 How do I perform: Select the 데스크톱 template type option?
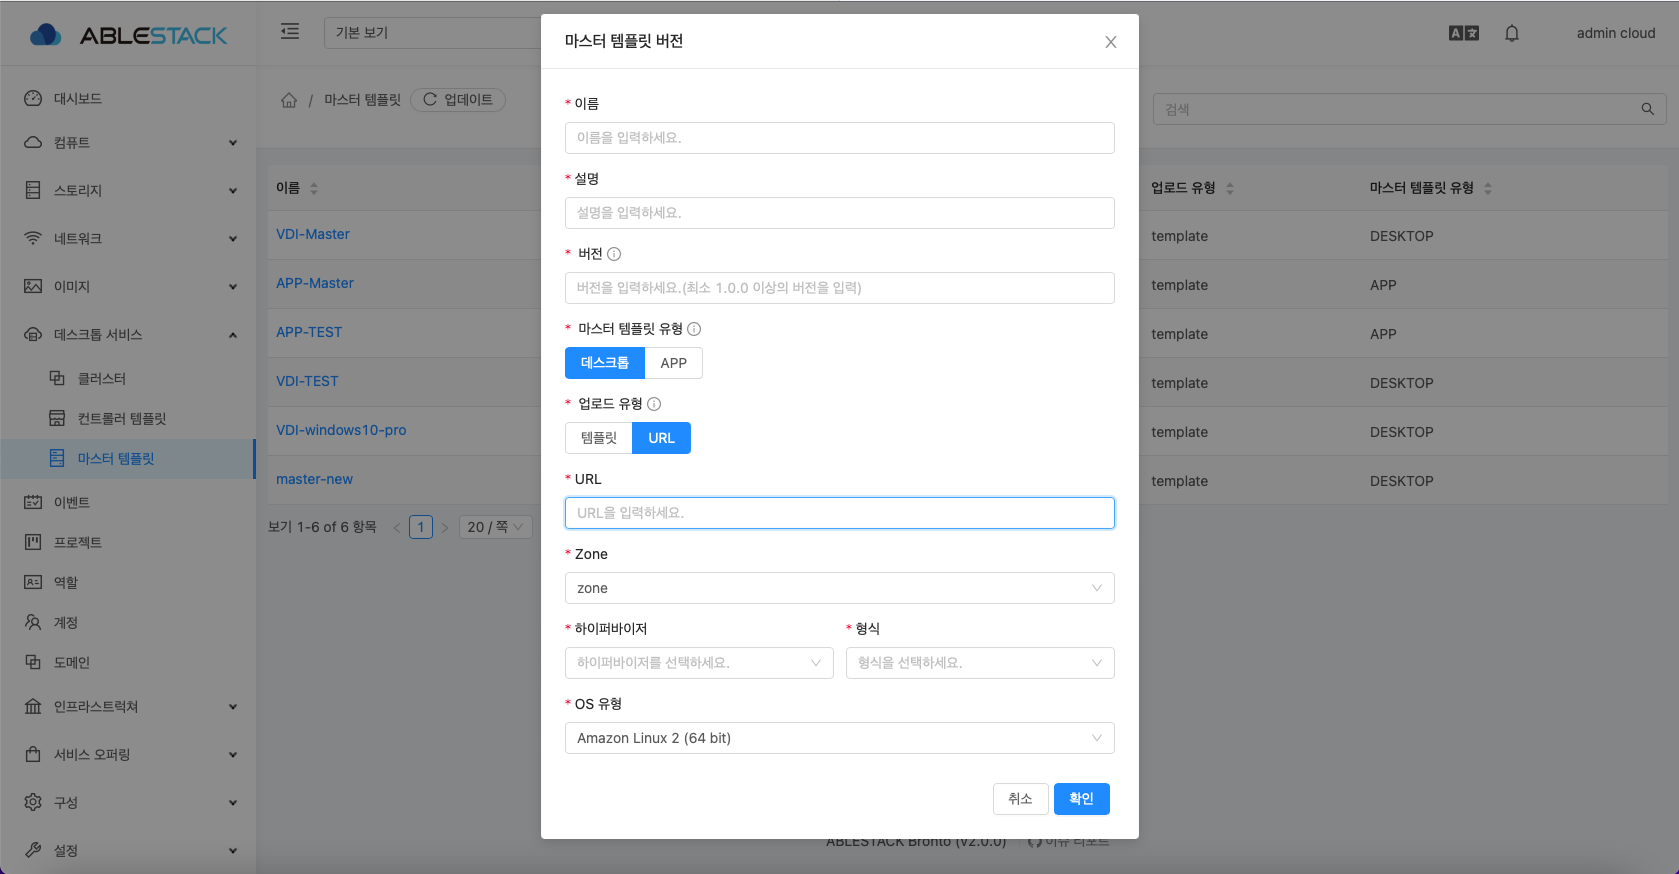click(604, 363)
